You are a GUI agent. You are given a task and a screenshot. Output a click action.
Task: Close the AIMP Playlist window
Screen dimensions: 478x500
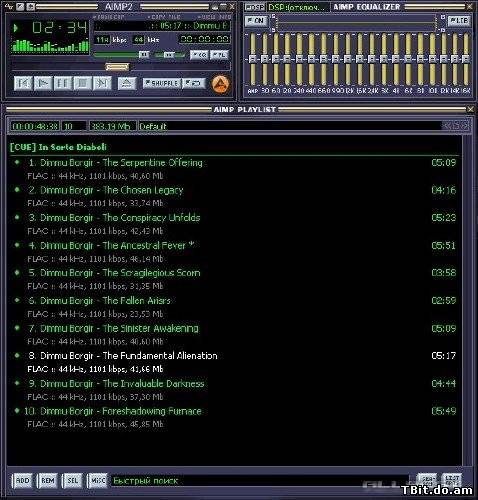click(470, 109)
